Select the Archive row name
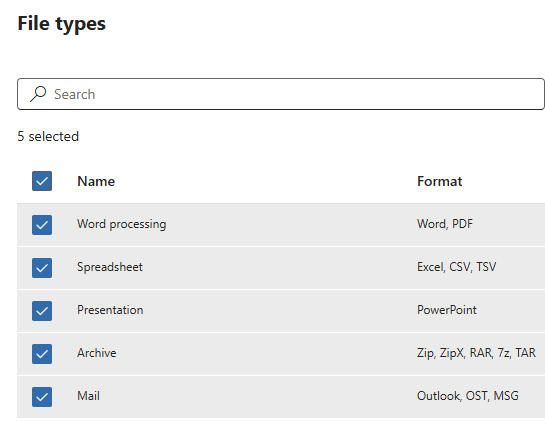The width and height of the screenshot is (545, 421). (x=97, y=353)
